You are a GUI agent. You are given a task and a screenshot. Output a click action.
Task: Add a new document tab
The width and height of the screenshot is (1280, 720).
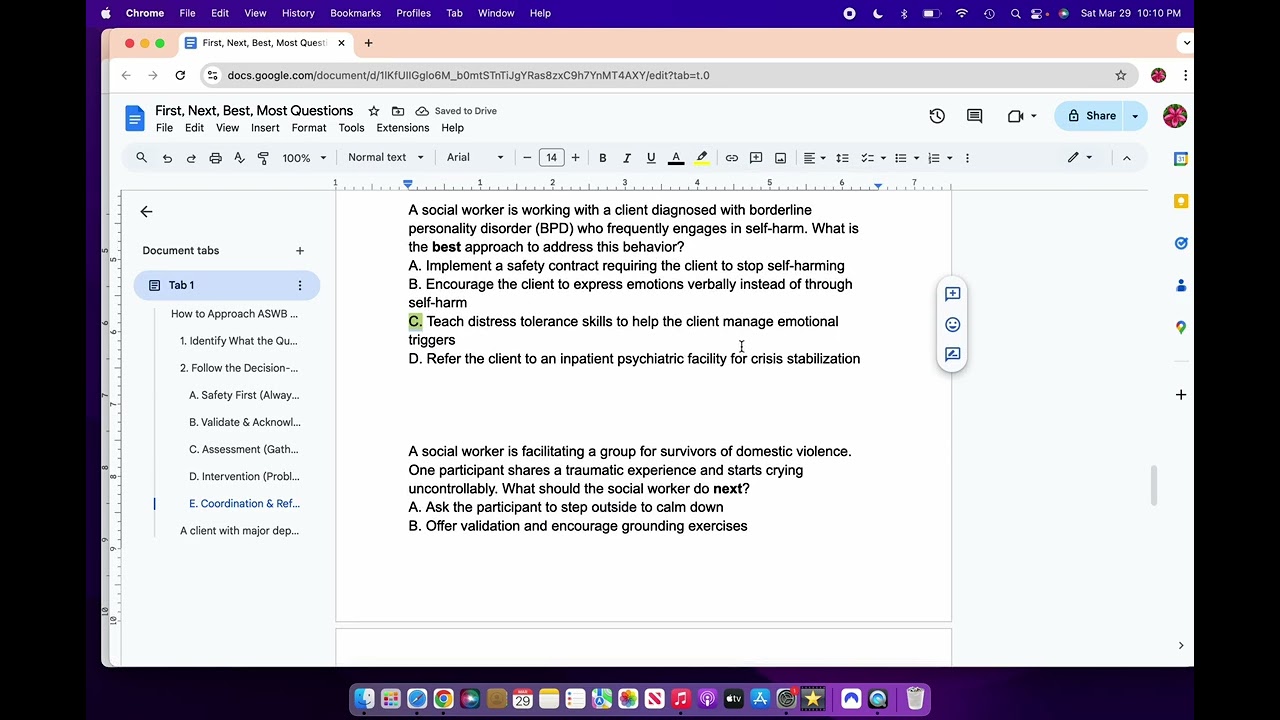[299, 251]
